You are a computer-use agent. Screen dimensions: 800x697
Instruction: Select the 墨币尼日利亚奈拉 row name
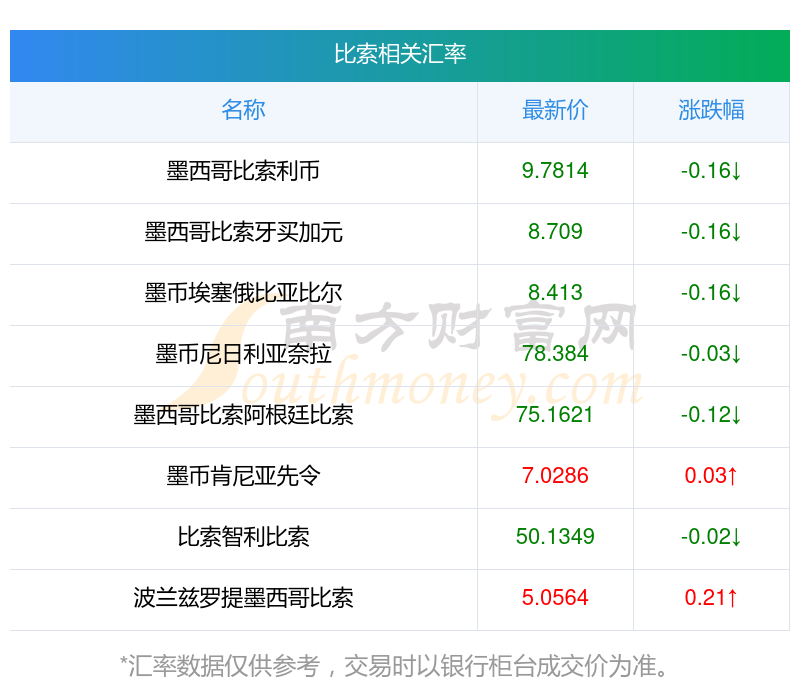(x=243, y=354)
